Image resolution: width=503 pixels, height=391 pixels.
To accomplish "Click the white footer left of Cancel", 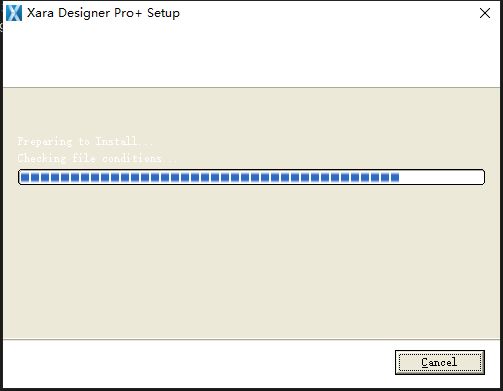I will click(x=199, y=362).
